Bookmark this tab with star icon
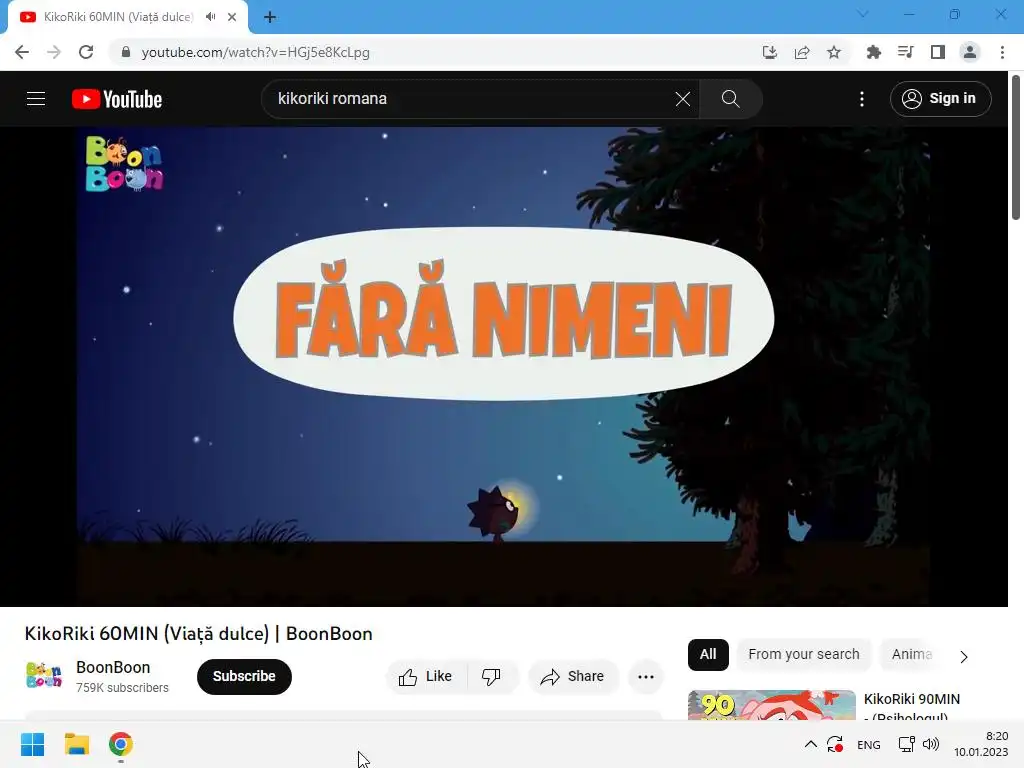The height and width of the screenshot is (768, 1024). [x=834, y=52]
